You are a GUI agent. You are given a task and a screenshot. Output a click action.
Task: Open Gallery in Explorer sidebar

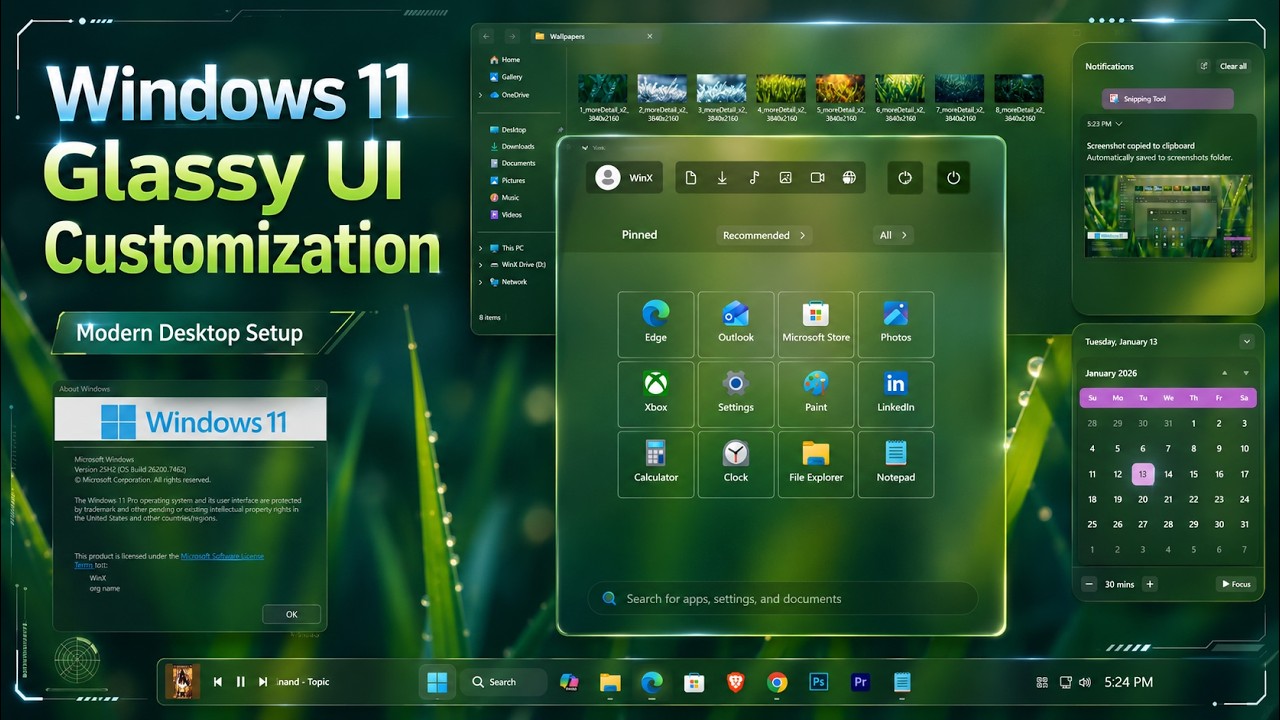(x=504, y=77)
